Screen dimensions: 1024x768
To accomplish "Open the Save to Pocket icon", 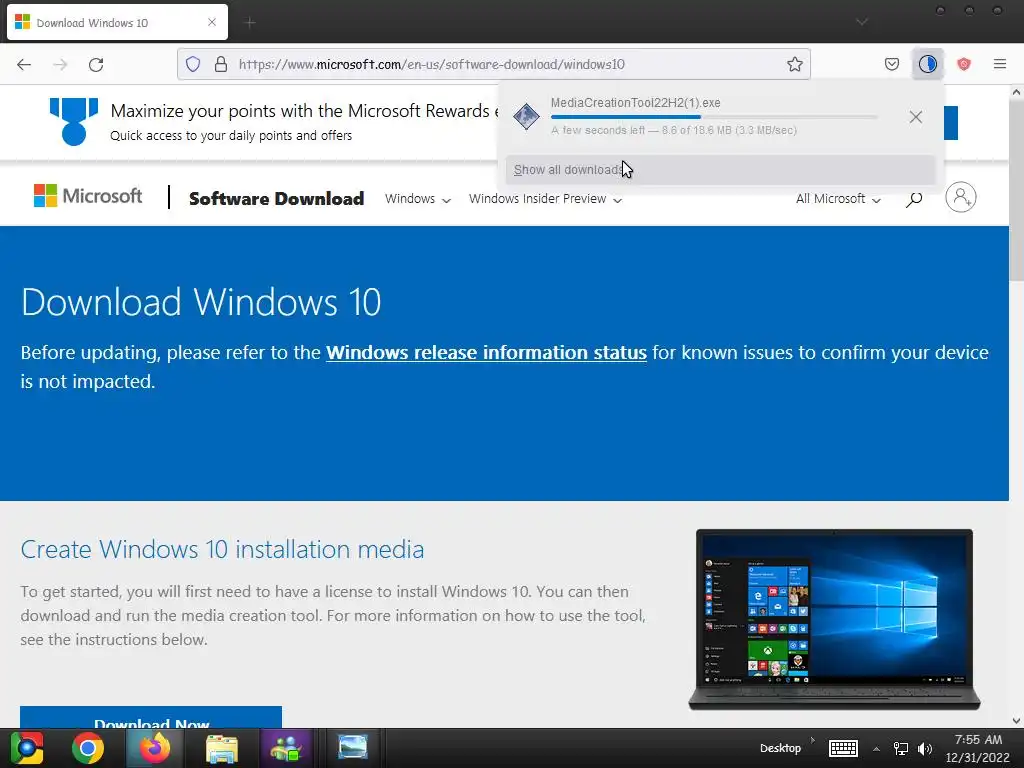I will 891,64.
